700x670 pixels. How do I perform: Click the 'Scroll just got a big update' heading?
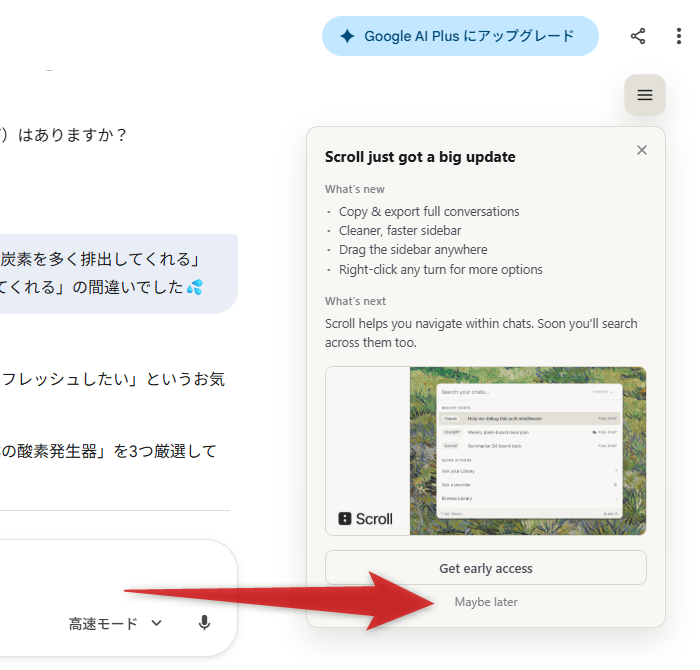tap(420, 157)
